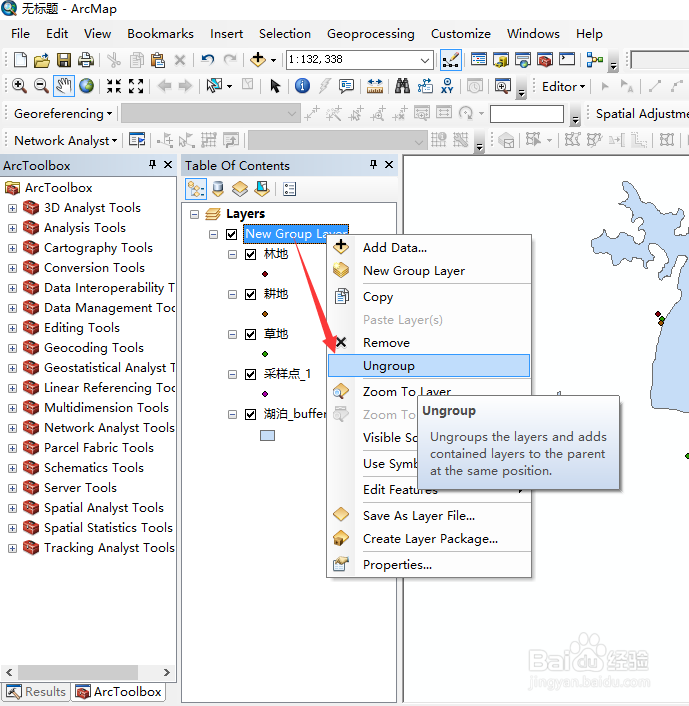Switch to List By Source view
The image size is (689, 706).
[218, 189]
